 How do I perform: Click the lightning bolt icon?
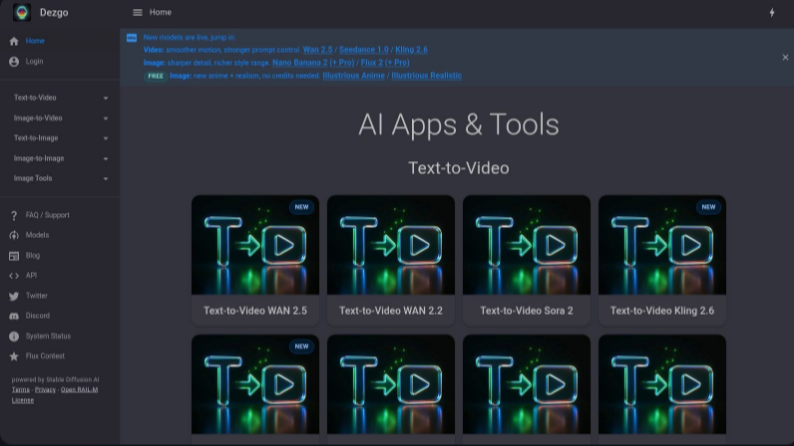pos(771,13)
